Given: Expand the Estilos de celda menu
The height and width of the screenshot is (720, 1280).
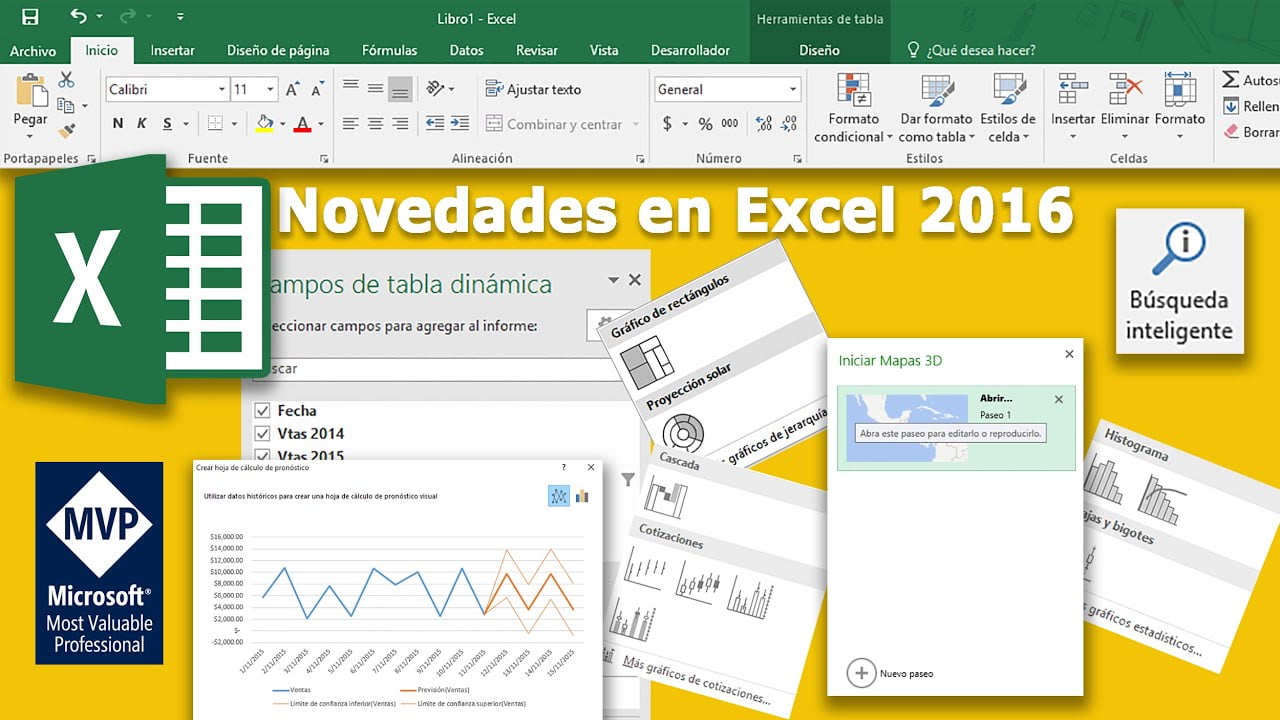Looking at the screenshot, I should 1008,109.
